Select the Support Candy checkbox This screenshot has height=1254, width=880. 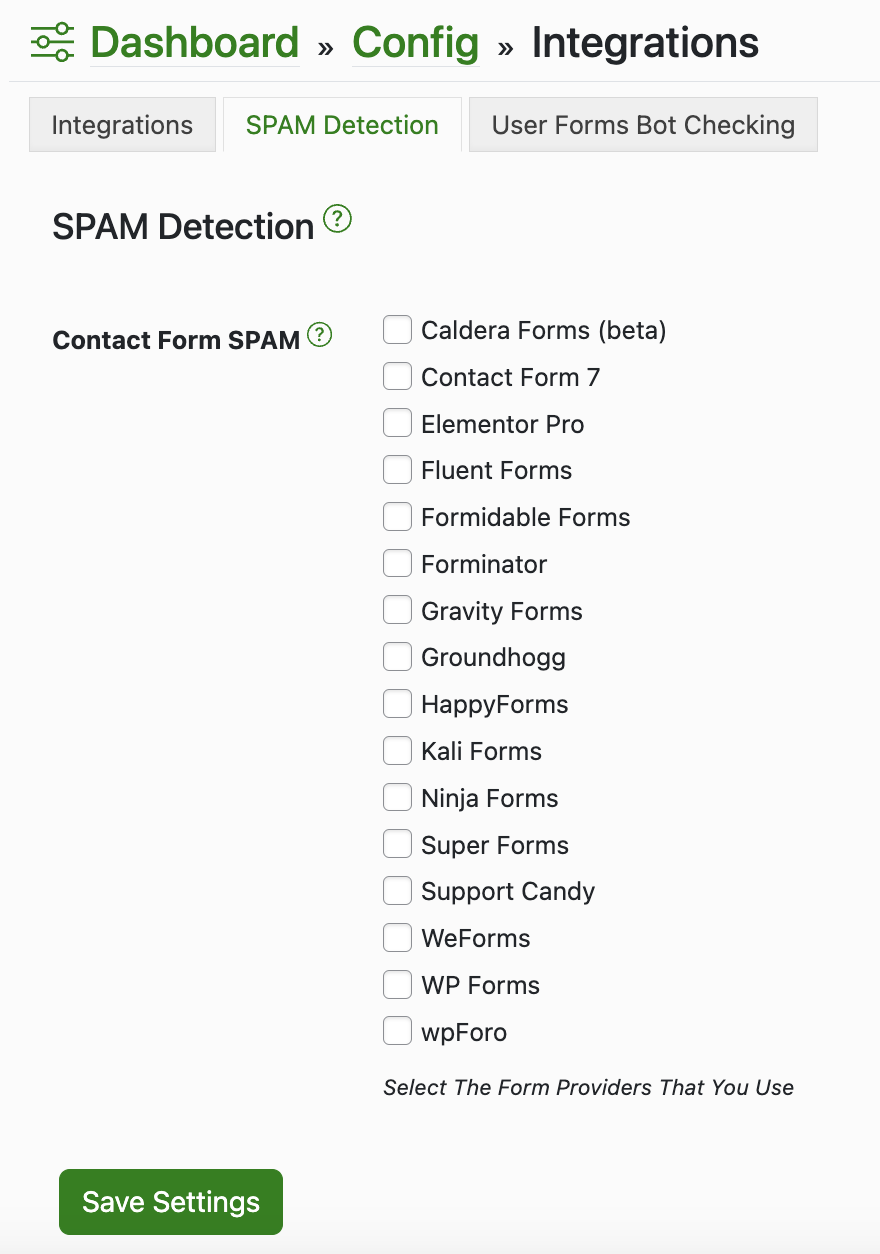(x=397, y=890)
